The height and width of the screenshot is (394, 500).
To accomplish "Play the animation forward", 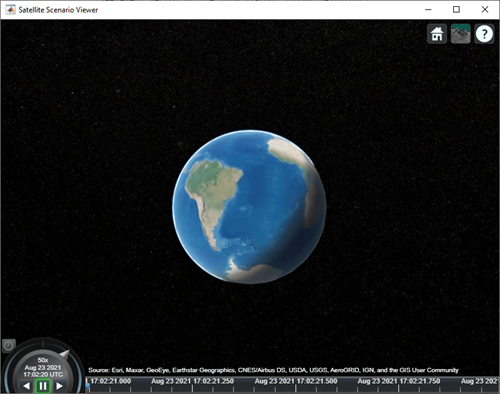I will click(x=59, y=386).
